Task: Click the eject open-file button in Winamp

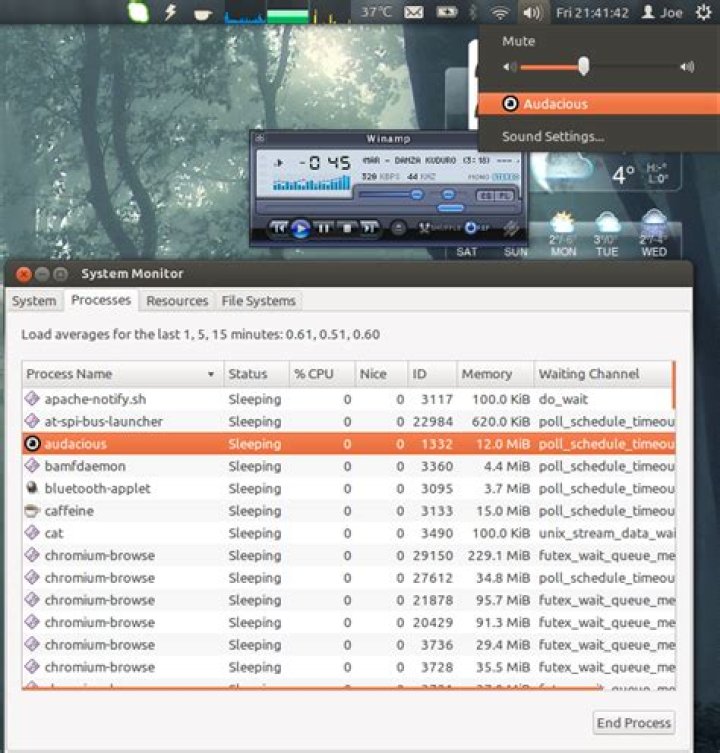Action: 398,228
